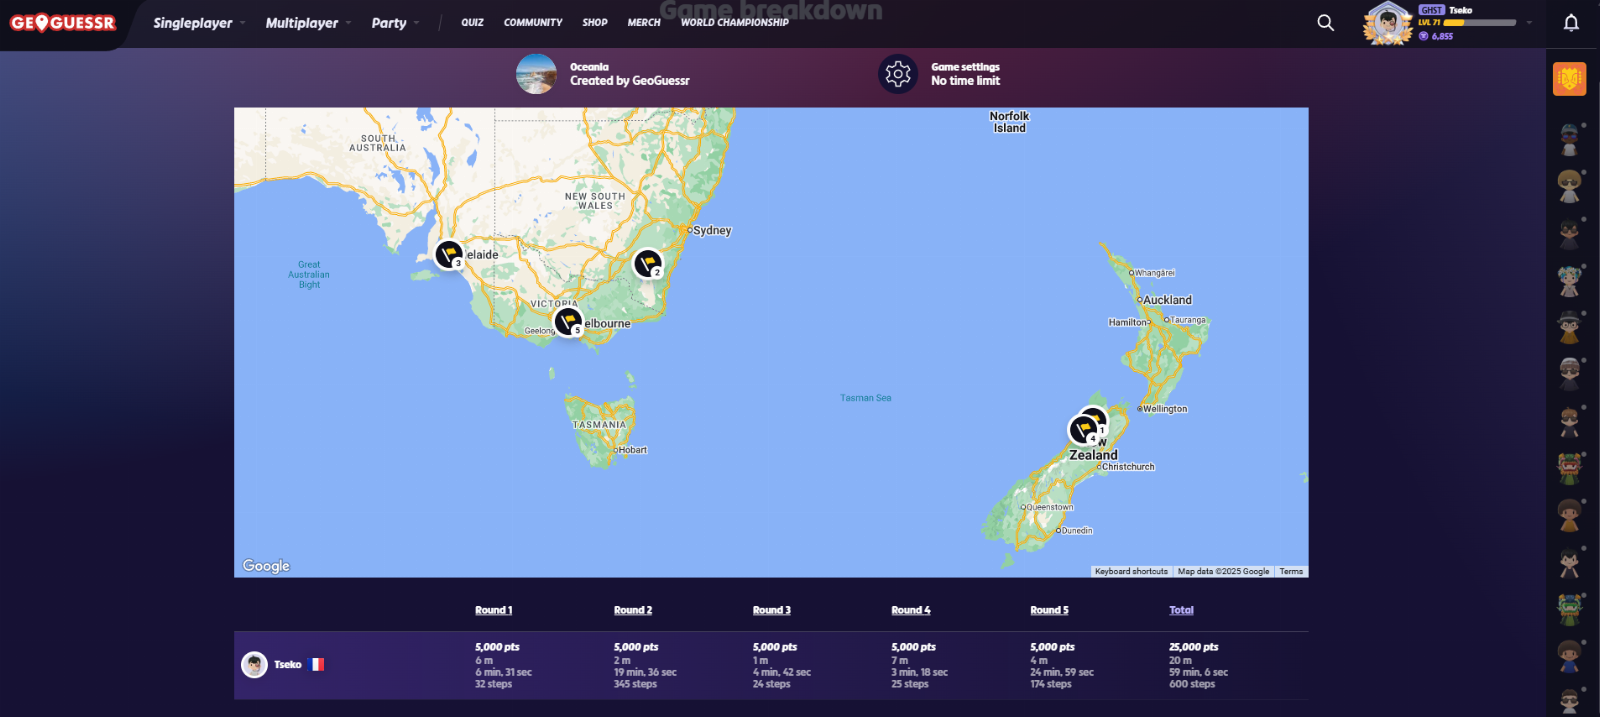Click the search magnifier icon
The image size is (1600, 717).
tap(1325, 23)
